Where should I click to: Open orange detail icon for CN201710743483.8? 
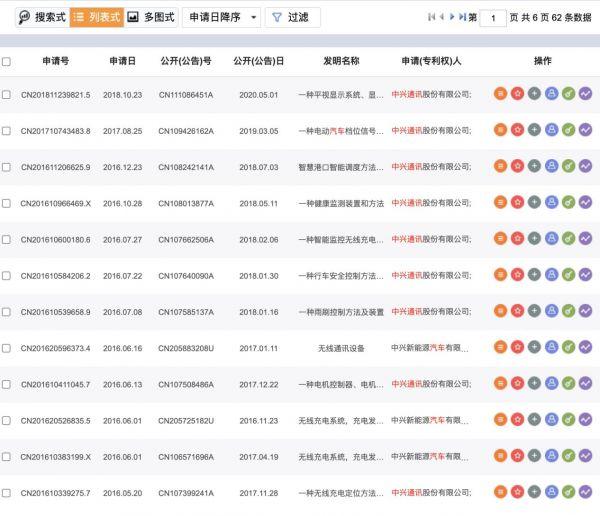click(x=500, y=130)
